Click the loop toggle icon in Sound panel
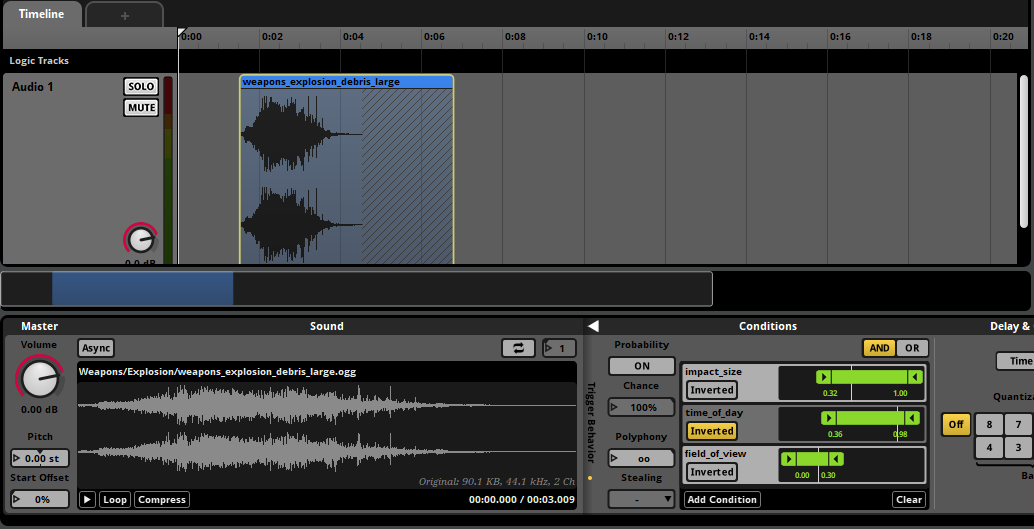This screenshot has width=1034, height=529. click(x=518, y=348)
